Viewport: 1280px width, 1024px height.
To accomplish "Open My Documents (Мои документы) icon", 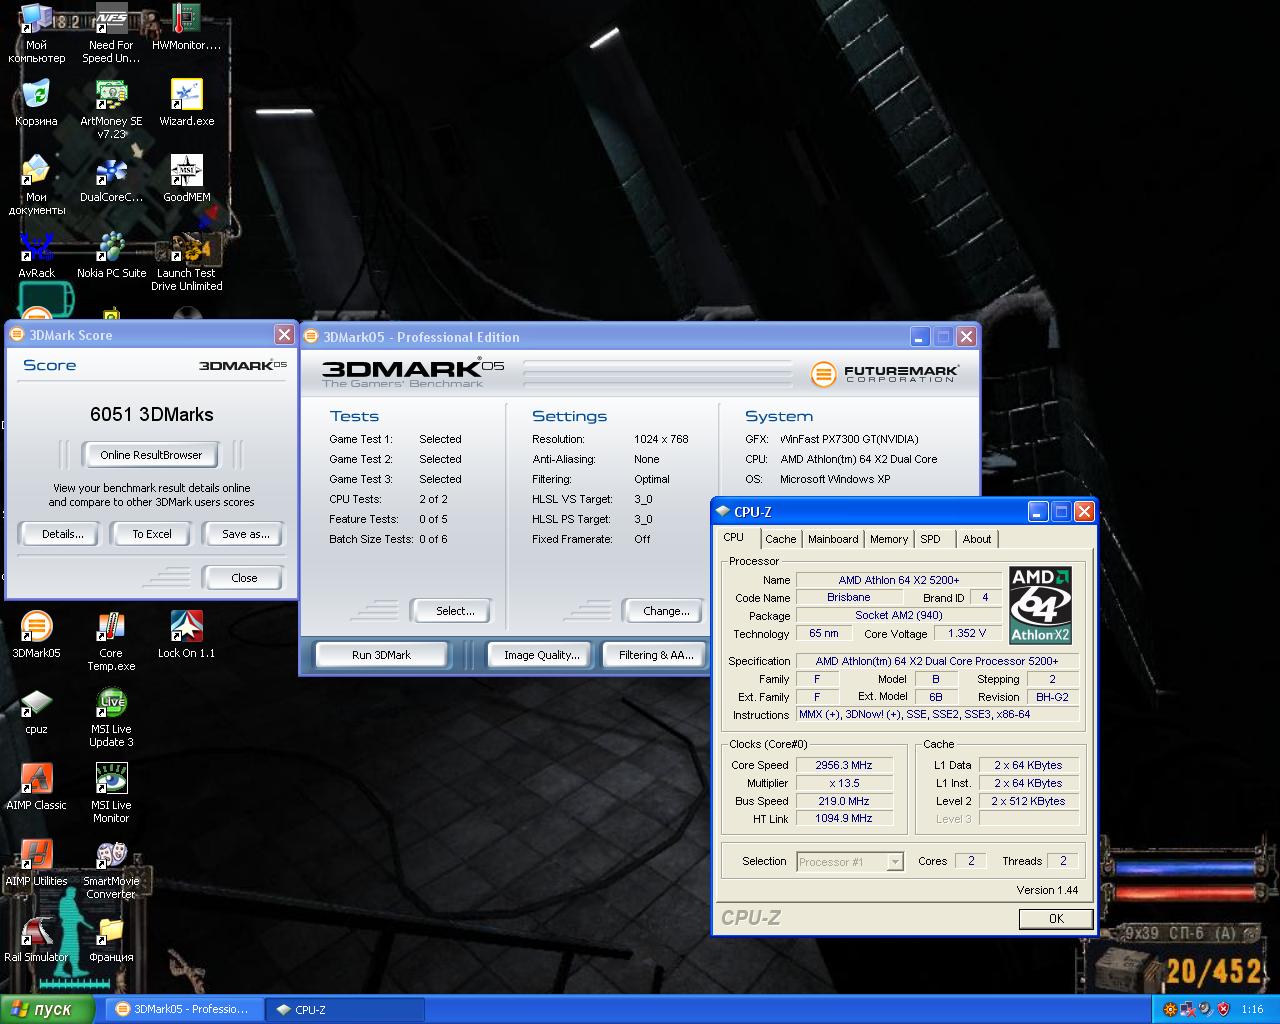I will pos(36,186).
